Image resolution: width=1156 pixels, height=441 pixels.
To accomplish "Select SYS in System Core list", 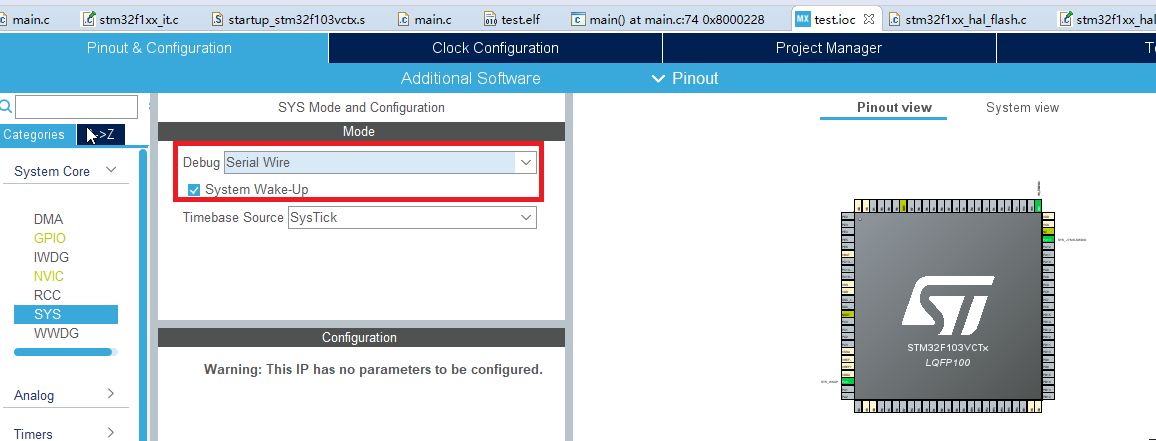I will point(66,314).
